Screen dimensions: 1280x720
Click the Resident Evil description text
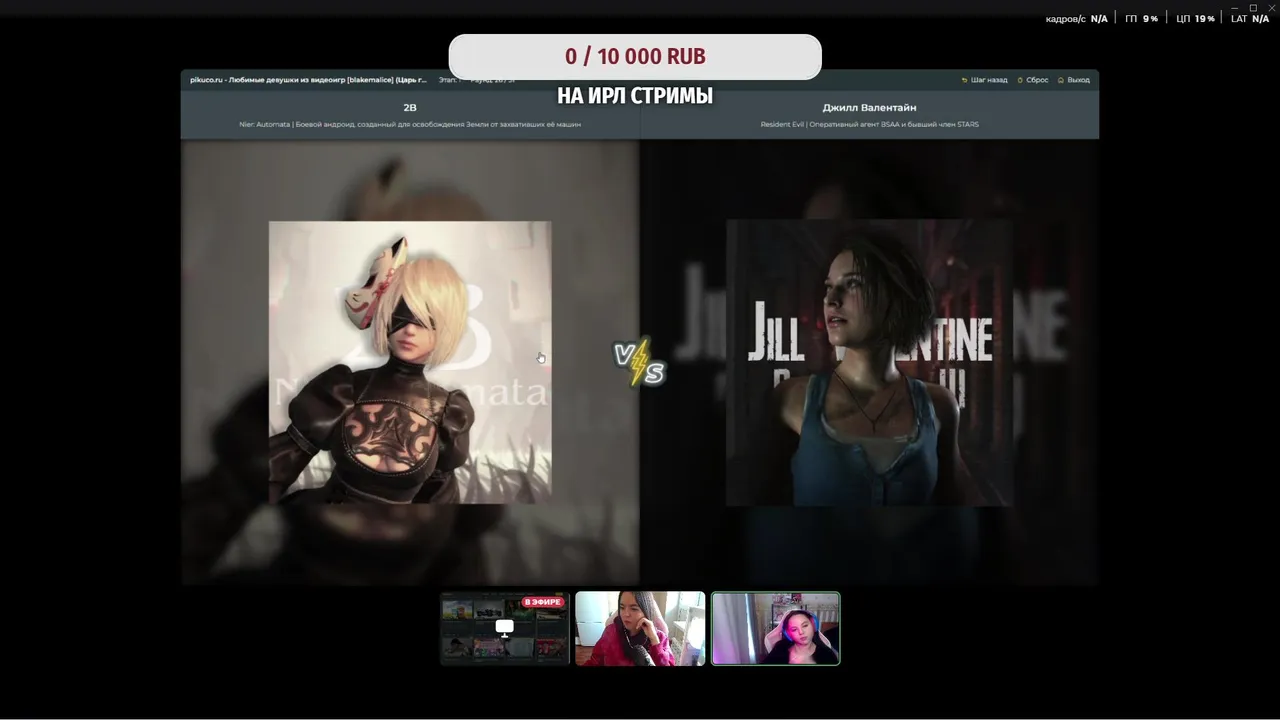(869, 125)
